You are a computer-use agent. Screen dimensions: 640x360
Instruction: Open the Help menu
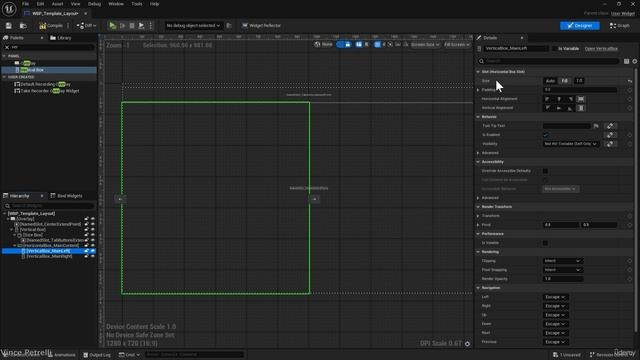pyautogui.click(x=154, y=4)
